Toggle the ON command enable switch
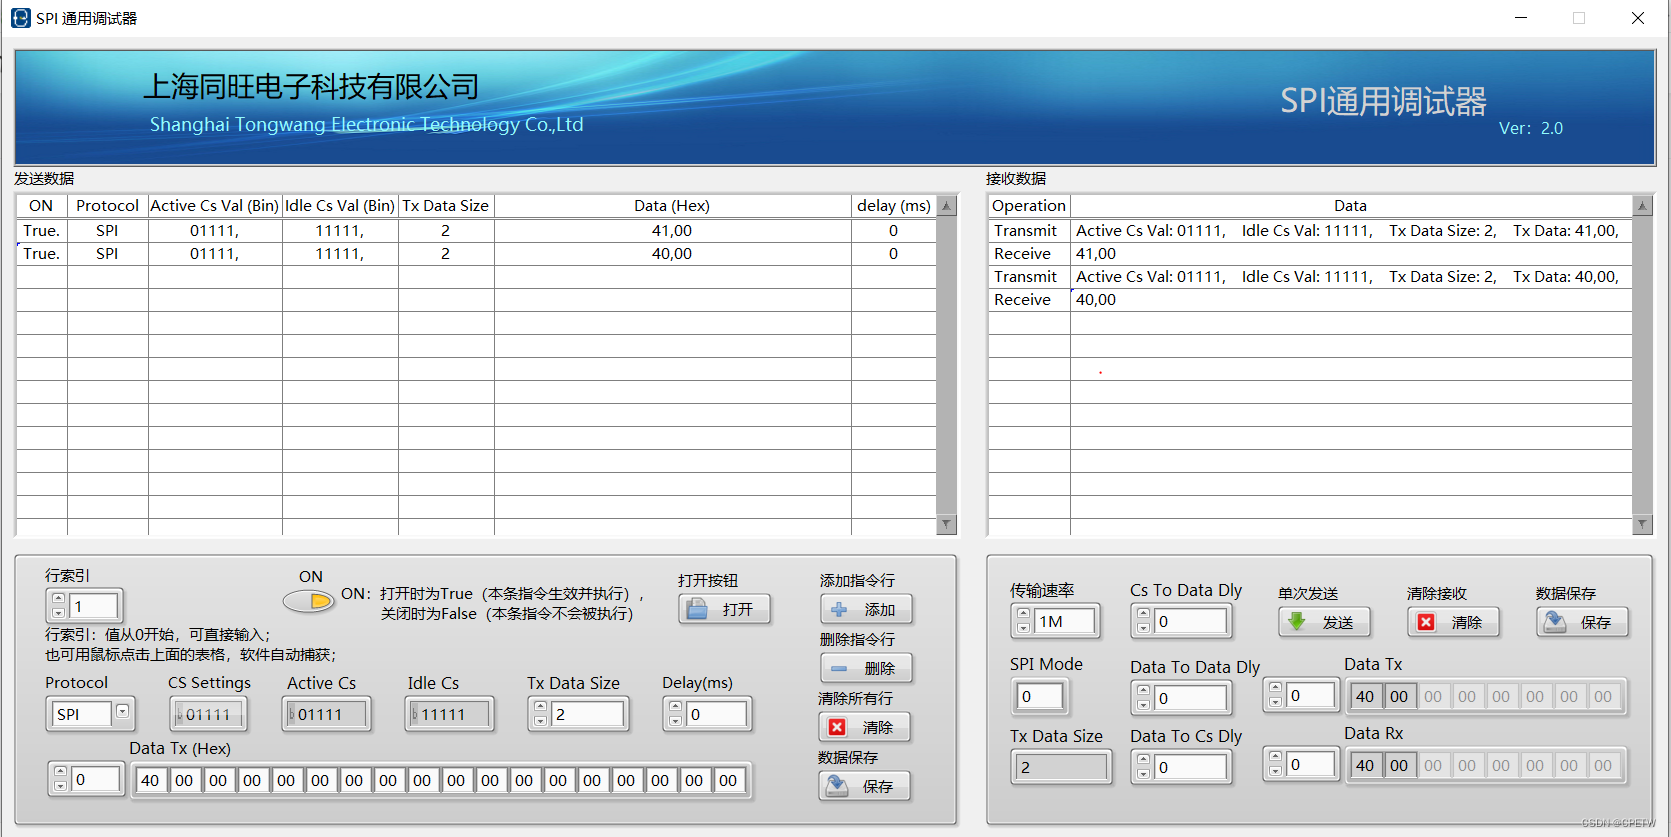Viewport: 1671px width, 837px height. (308, 601)
